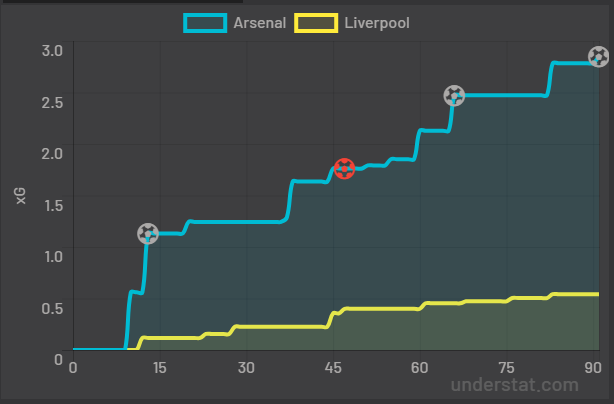Toggle Liverpool series via yellow legend box
The height and width of the screenshot is (404, 614).
coord(316,23)
